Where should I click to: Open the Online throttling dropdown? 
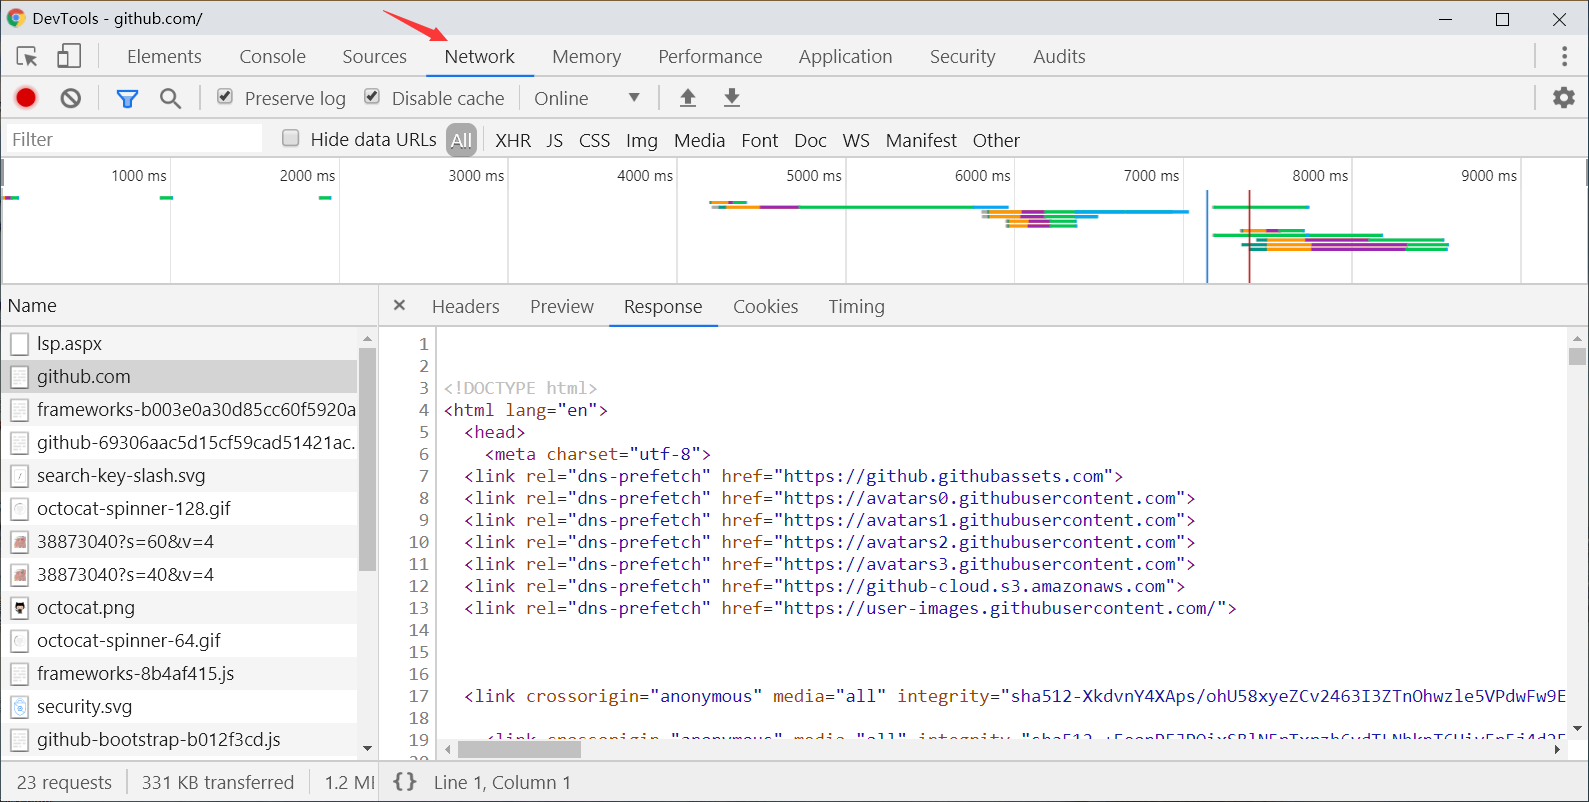pyautogui.click(x=587, y=98)
